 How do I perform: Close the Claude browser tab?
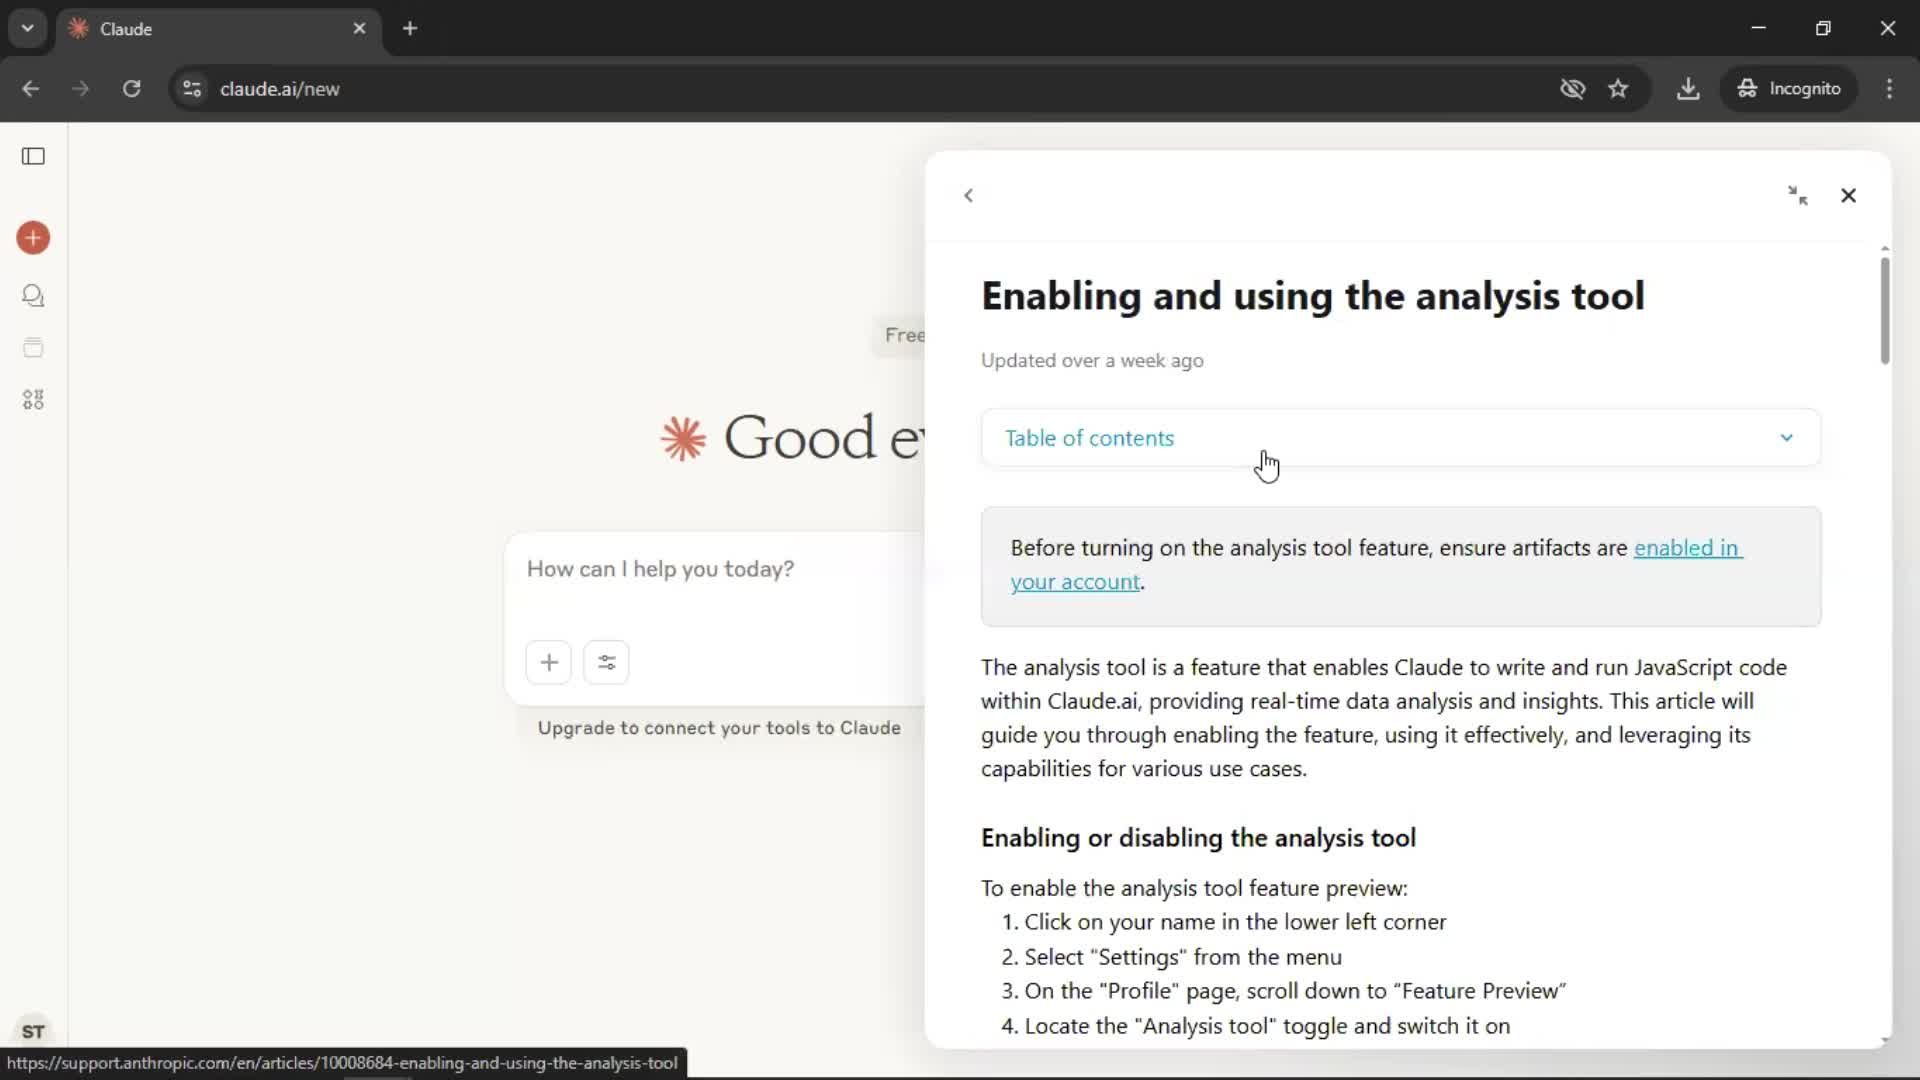(x=360, y=29)
